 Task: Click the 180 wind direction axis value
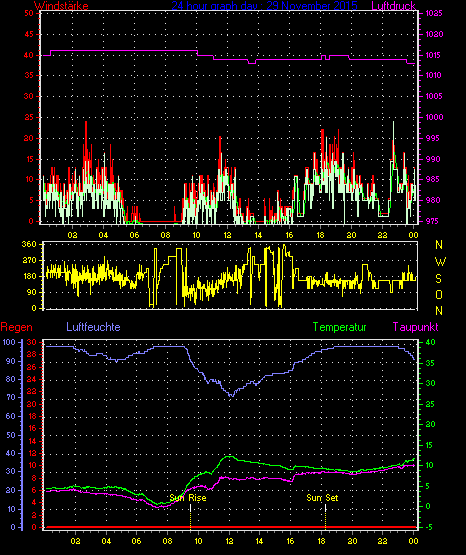click(29, 276)
